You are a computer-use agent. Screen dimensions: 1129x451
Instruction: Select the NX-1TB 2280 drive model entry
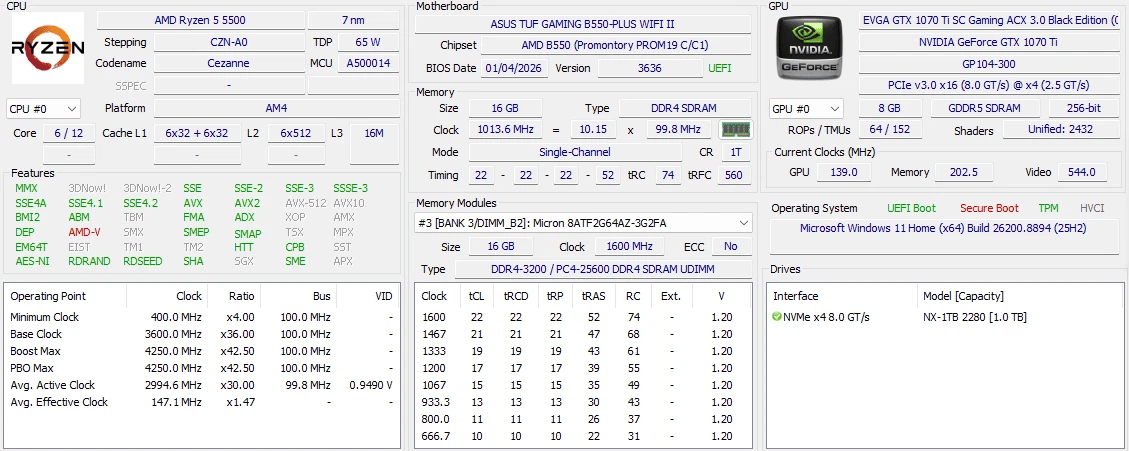point(975,317)
